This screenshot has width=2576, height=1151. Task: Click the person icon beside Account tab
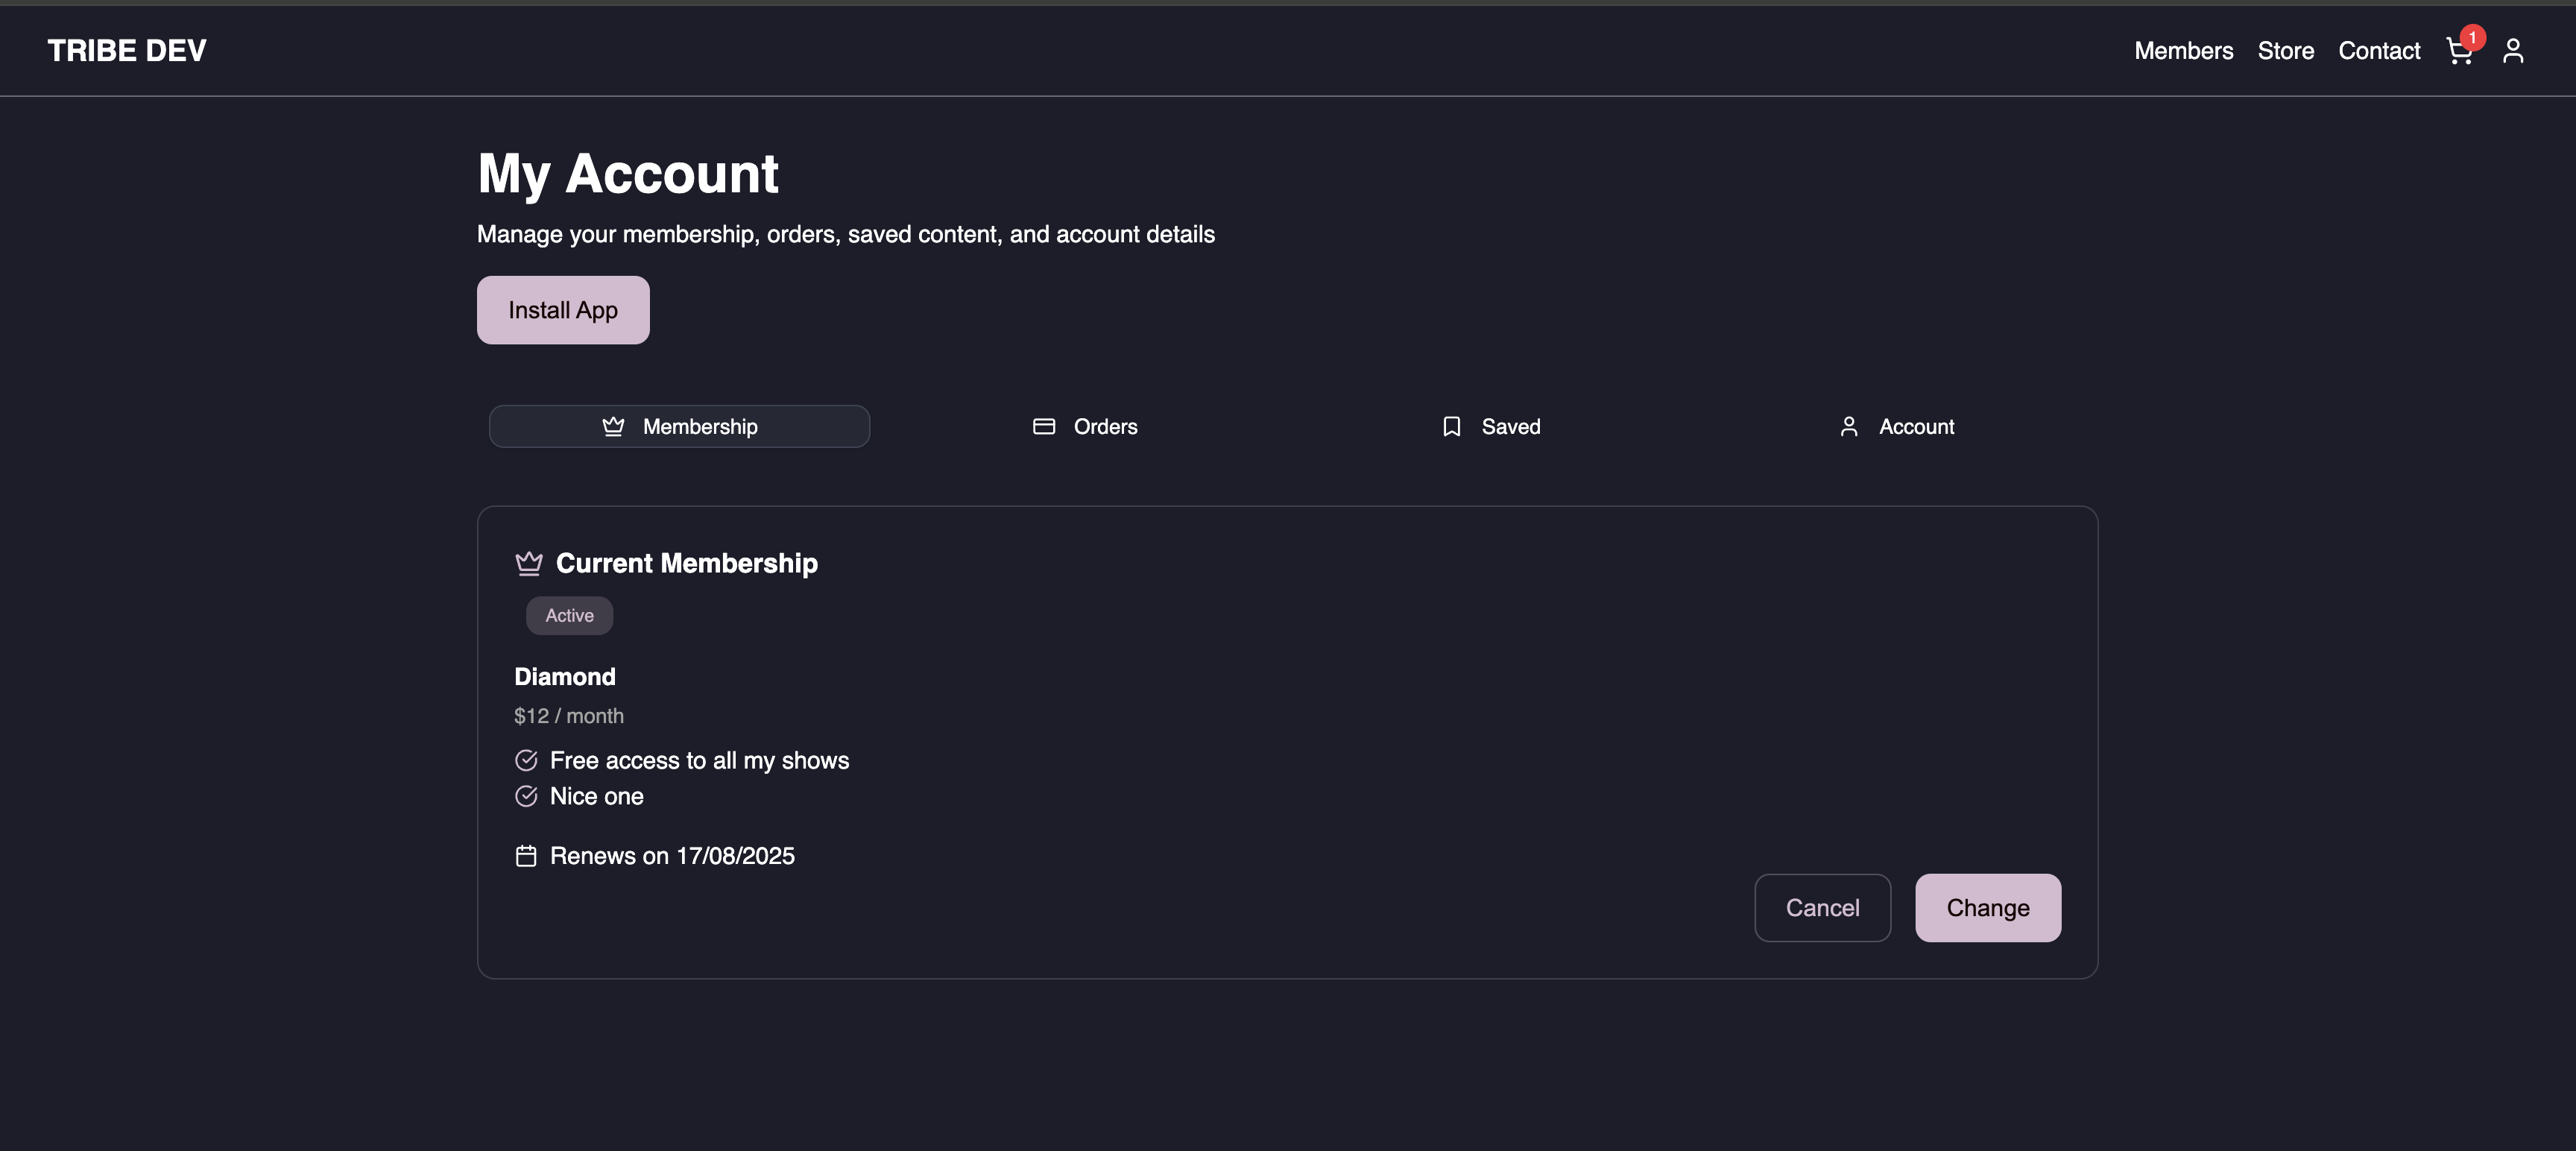click(x=1848, y=427)
